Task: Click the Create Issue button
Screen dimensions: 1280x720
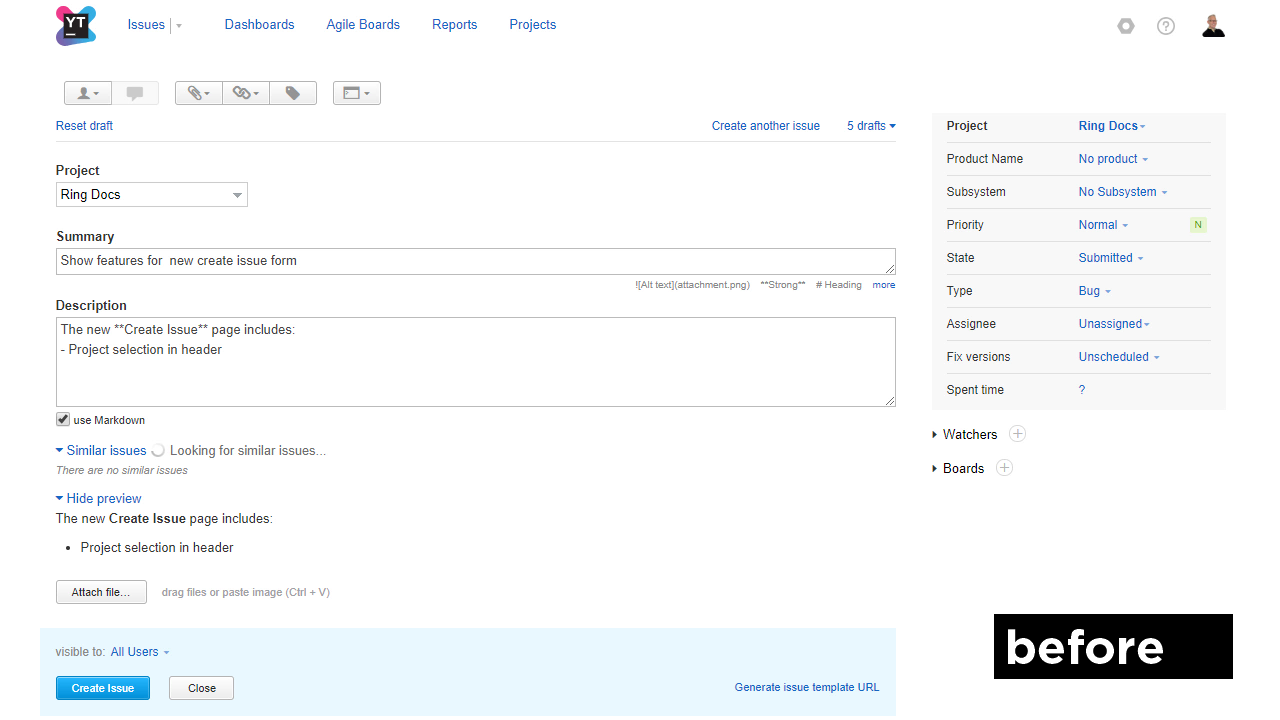Action: coord(103,688)
